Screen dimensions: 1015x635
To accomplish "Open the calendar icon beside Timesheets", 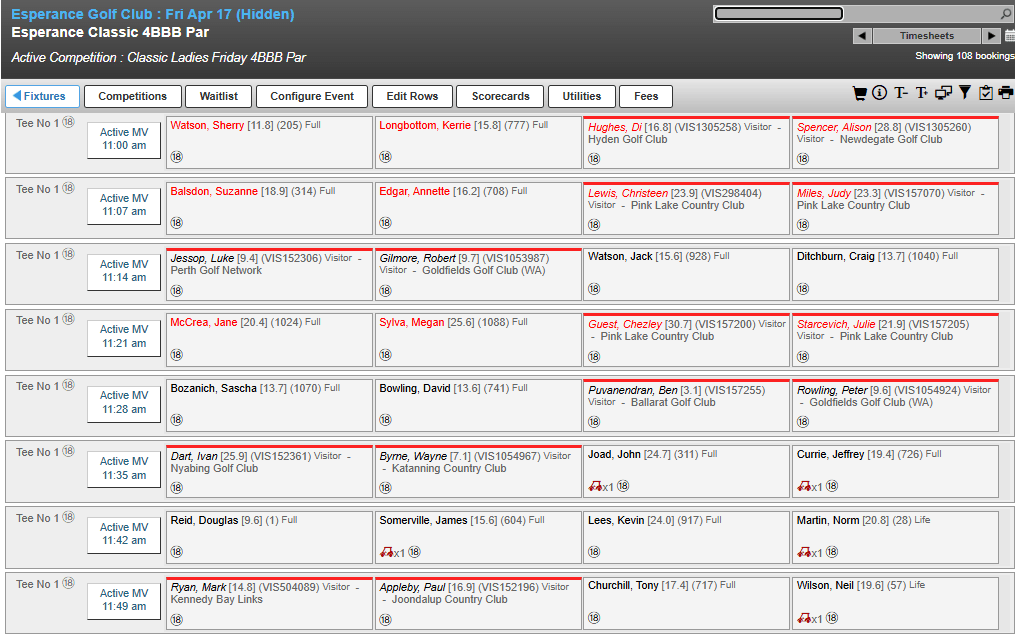I will 1009,36.
